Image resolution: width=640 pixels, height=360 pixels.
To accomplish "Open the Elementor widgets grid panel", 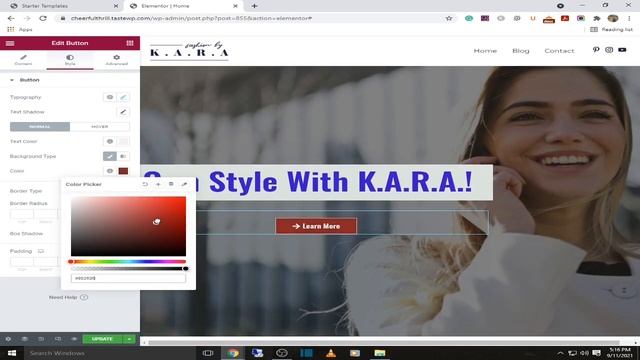I will coord(130,43).
